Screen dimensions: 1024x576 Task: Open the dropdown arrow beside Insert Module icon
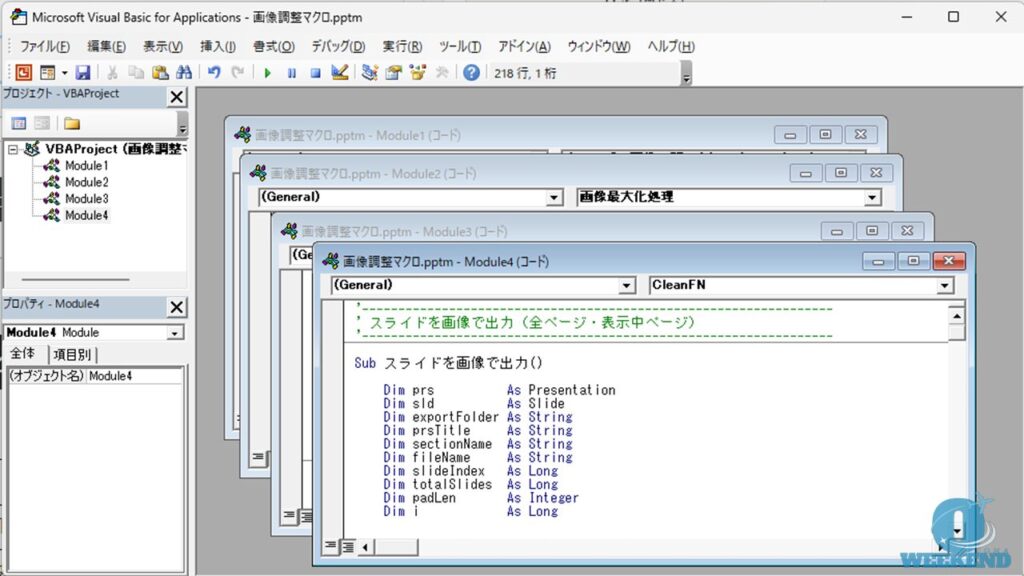pyautogui.click(x=65, y=73)
